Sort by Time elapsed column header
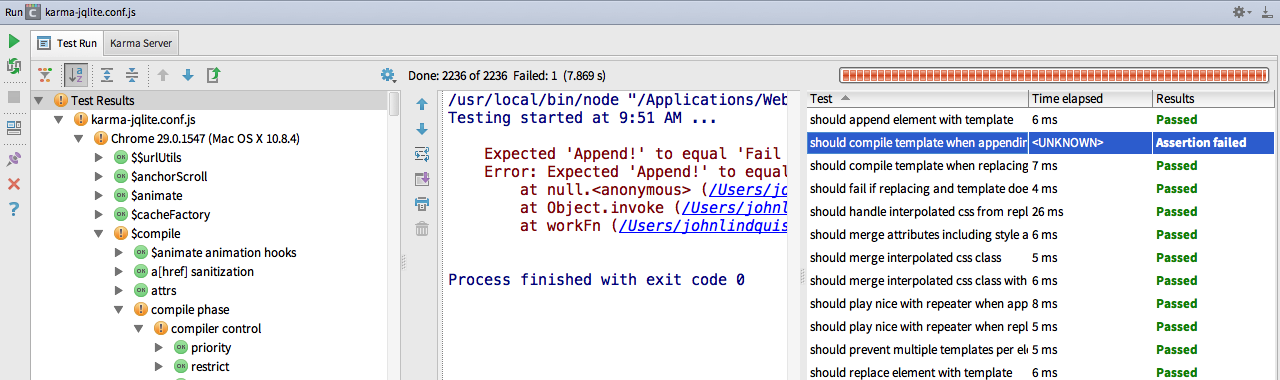Image resolution: width=1280 pixels, height=380 pixels. coord(1091,99)
